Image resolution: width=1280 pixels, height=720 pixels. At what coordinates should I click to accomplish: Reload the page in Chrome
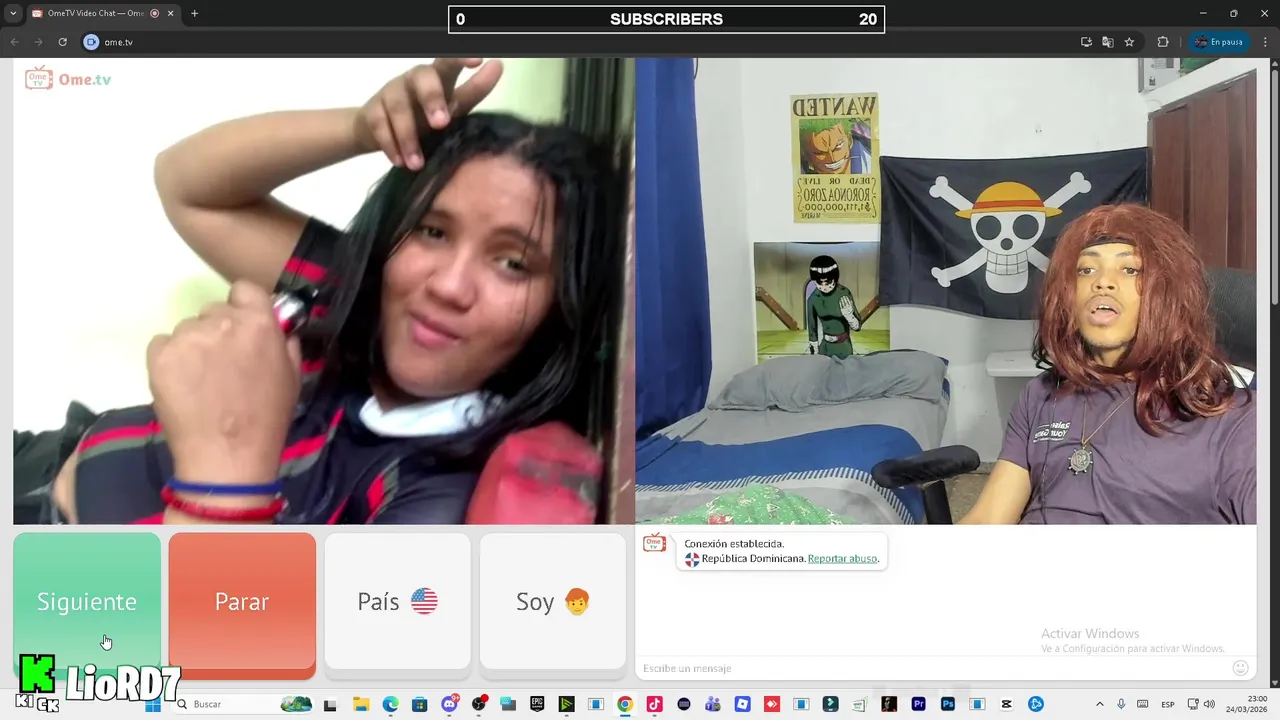click(62, 42)
